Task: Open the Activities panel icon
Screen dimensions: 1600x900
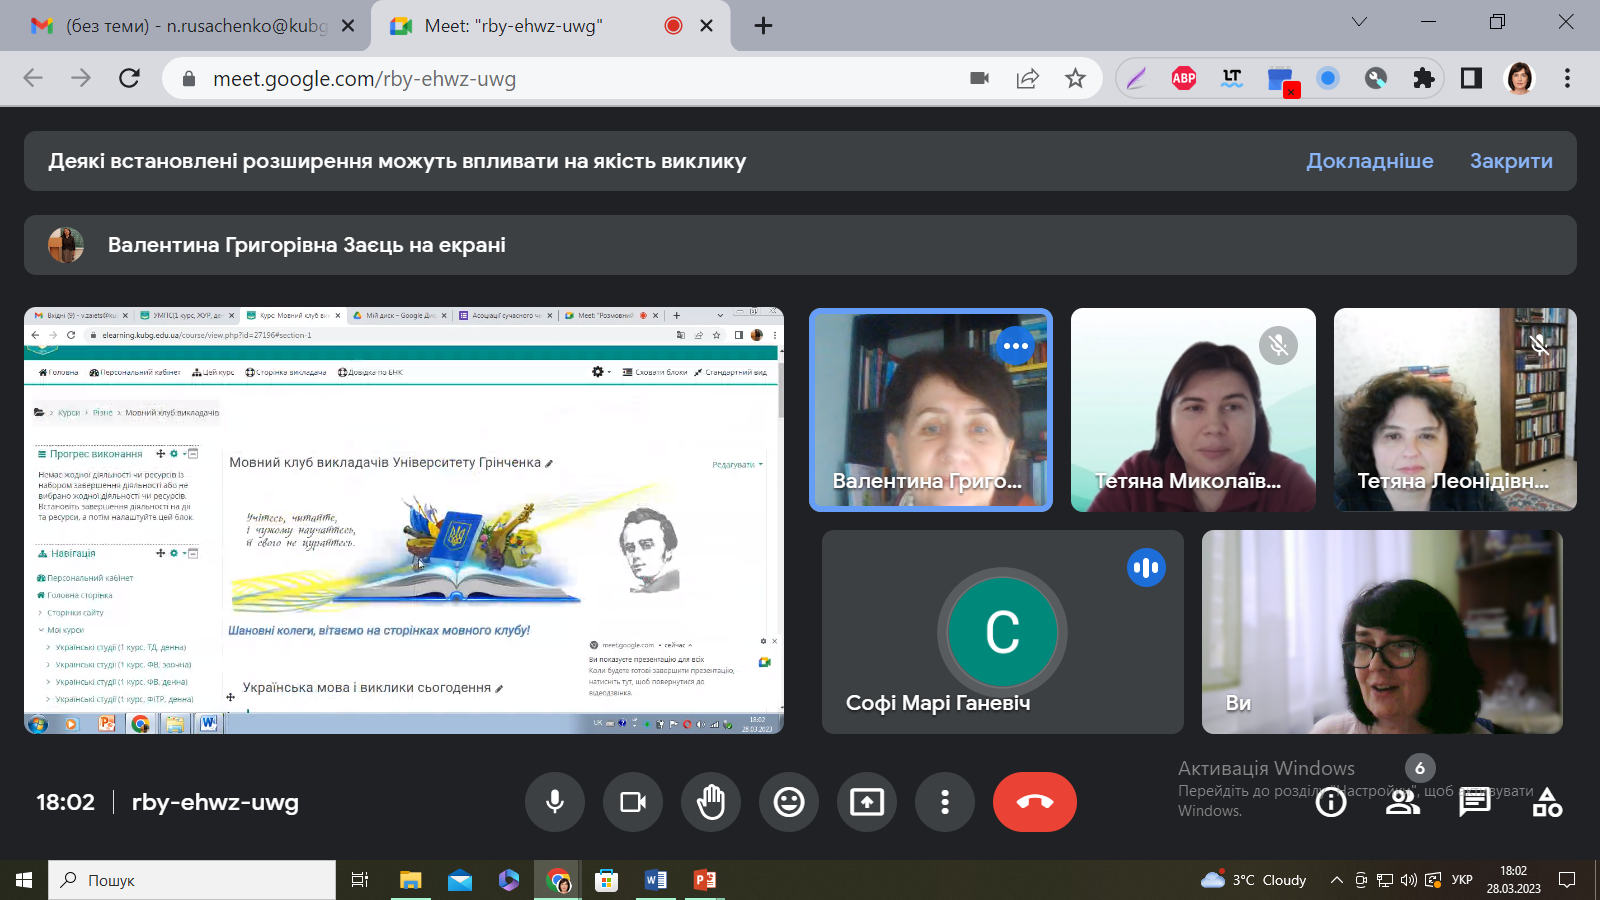Action: point(1547,802)
